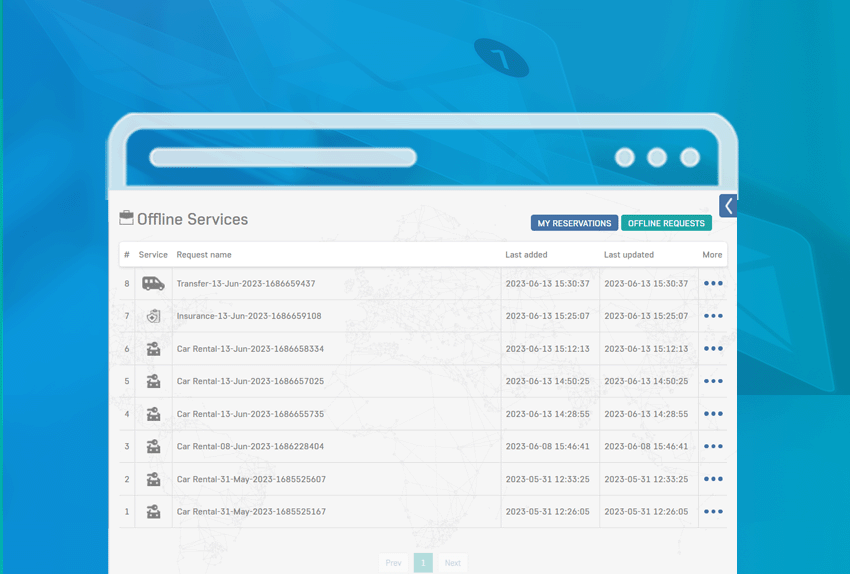Click car rental icon for request 1686657025
Viewport: 850px width, 574px height.
pos(153,381)
